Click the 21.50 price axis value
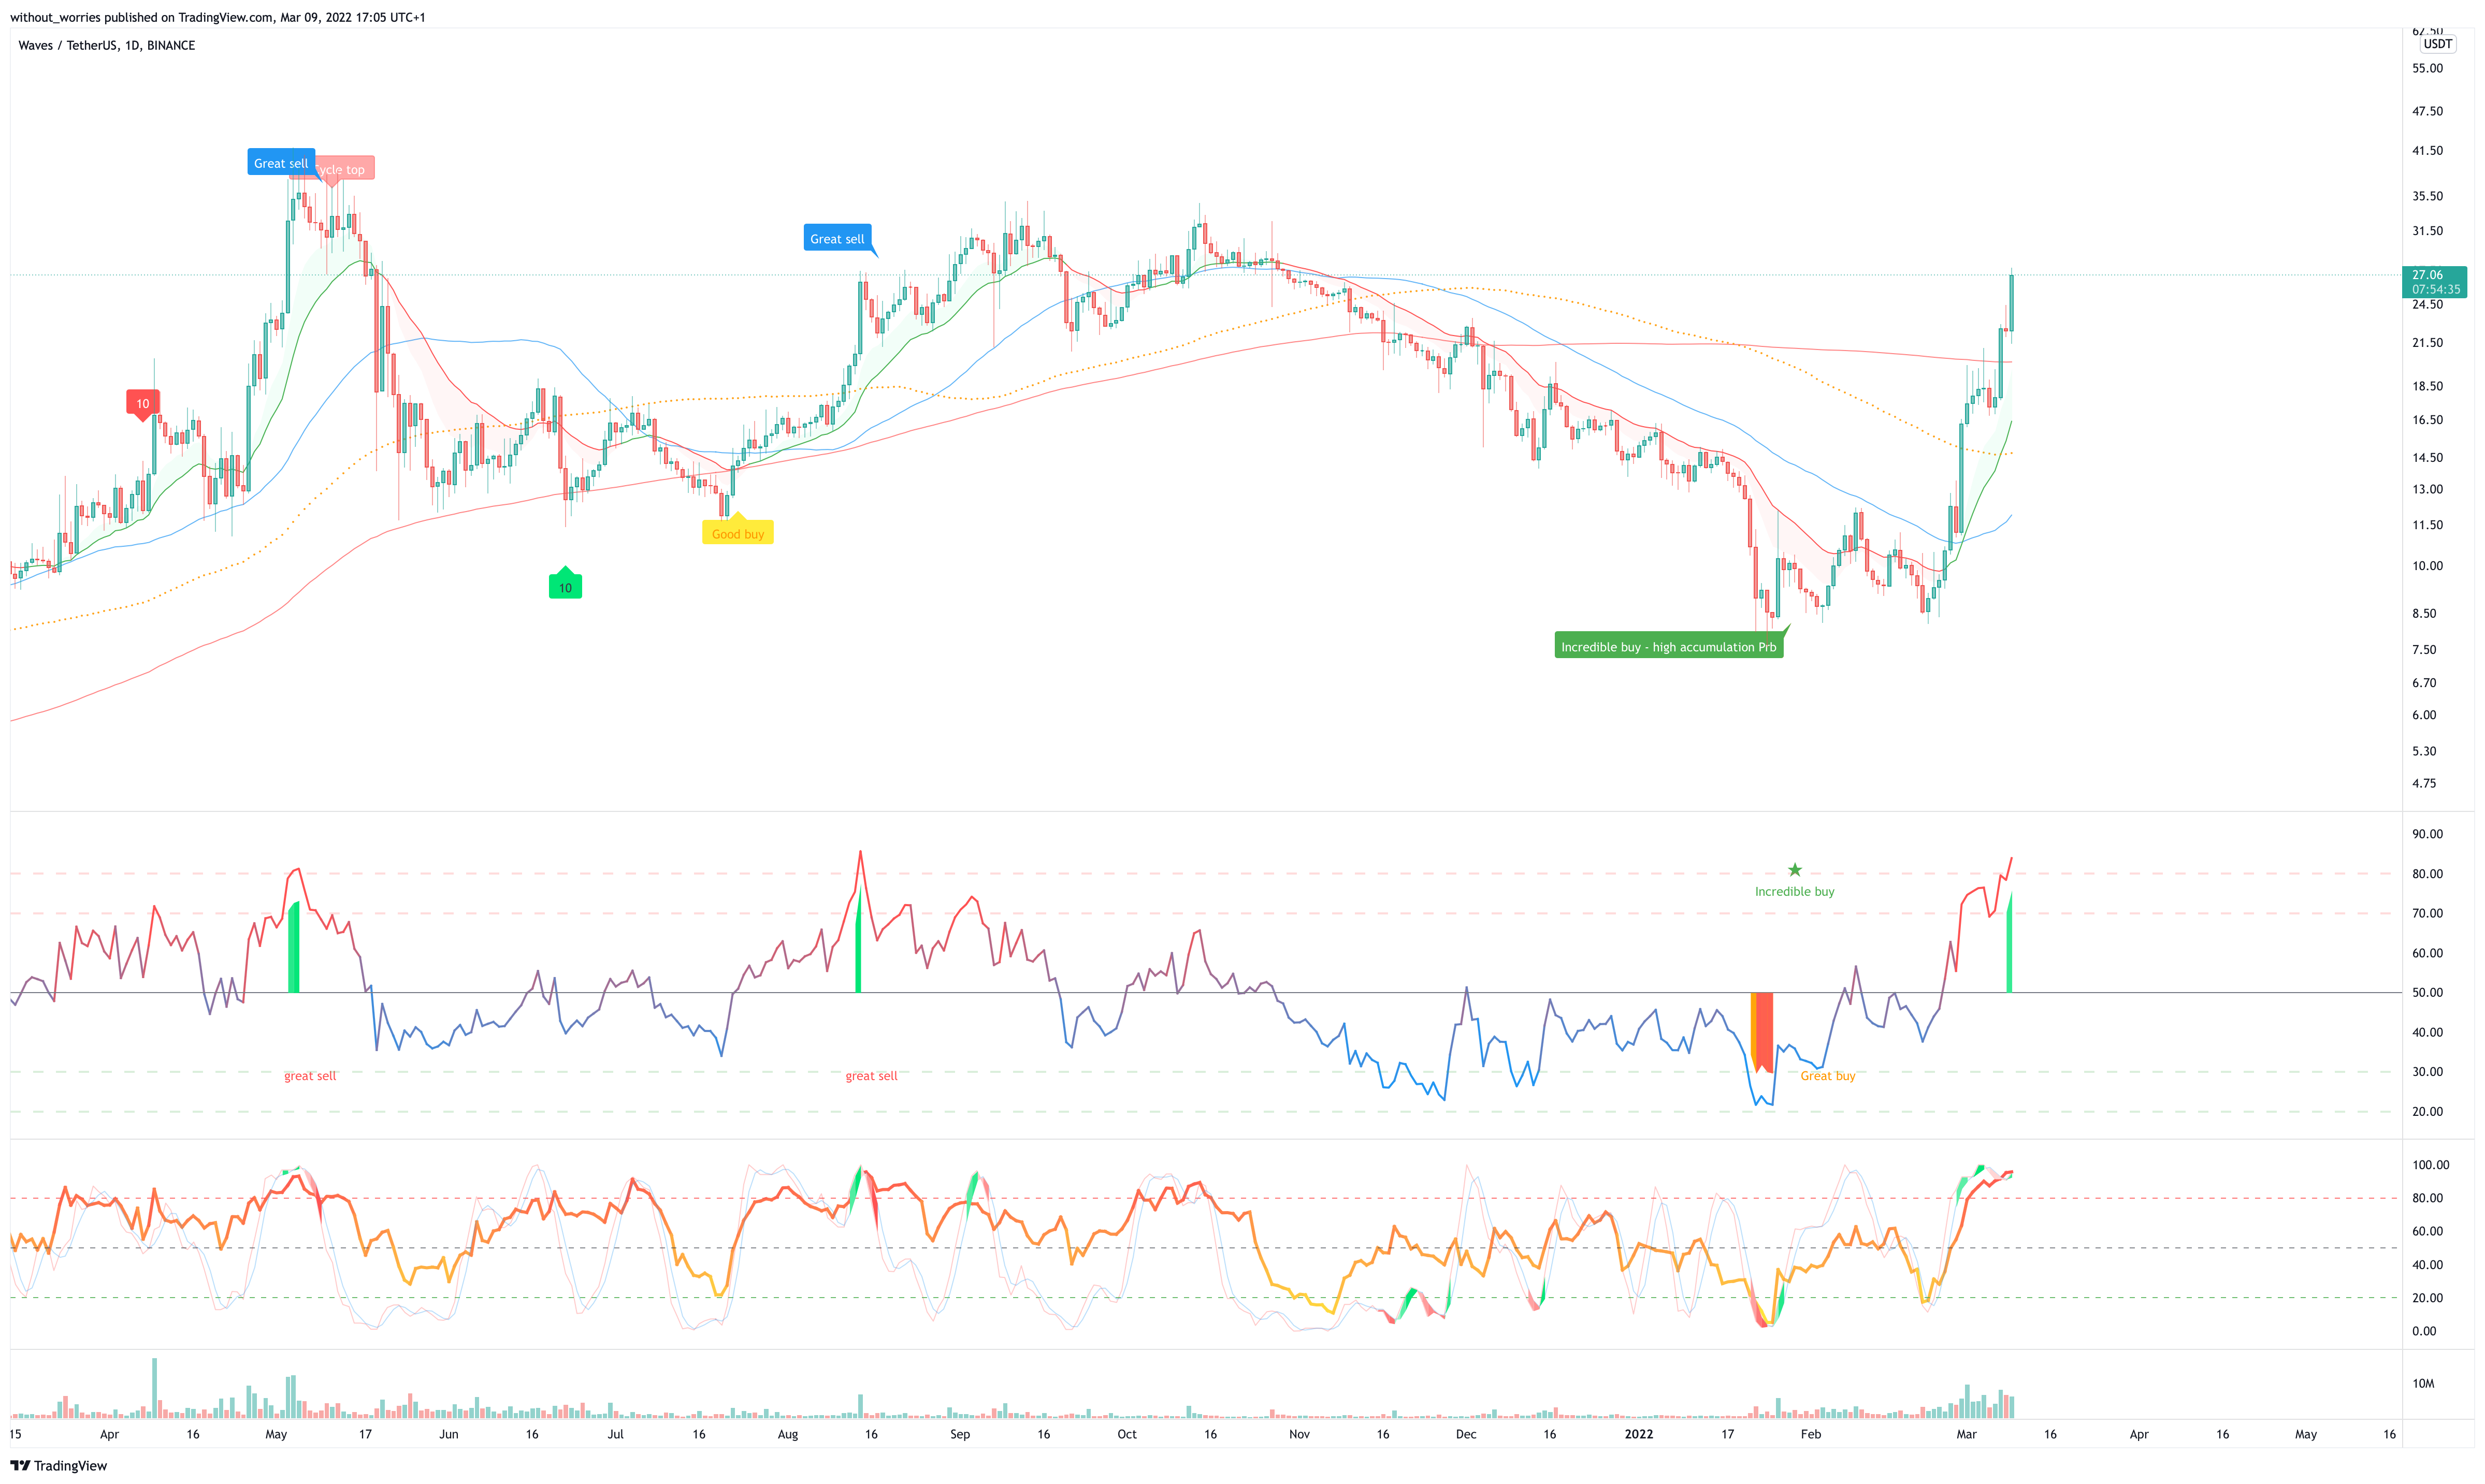This screenshot has height=1484, width=2485. click(x=2427, y=343)
